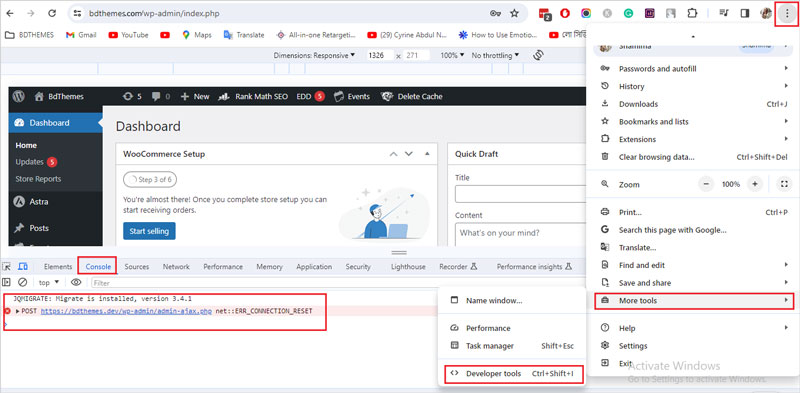
Task: Click the Grammarly extension icon
Action: tap(629, 14)
